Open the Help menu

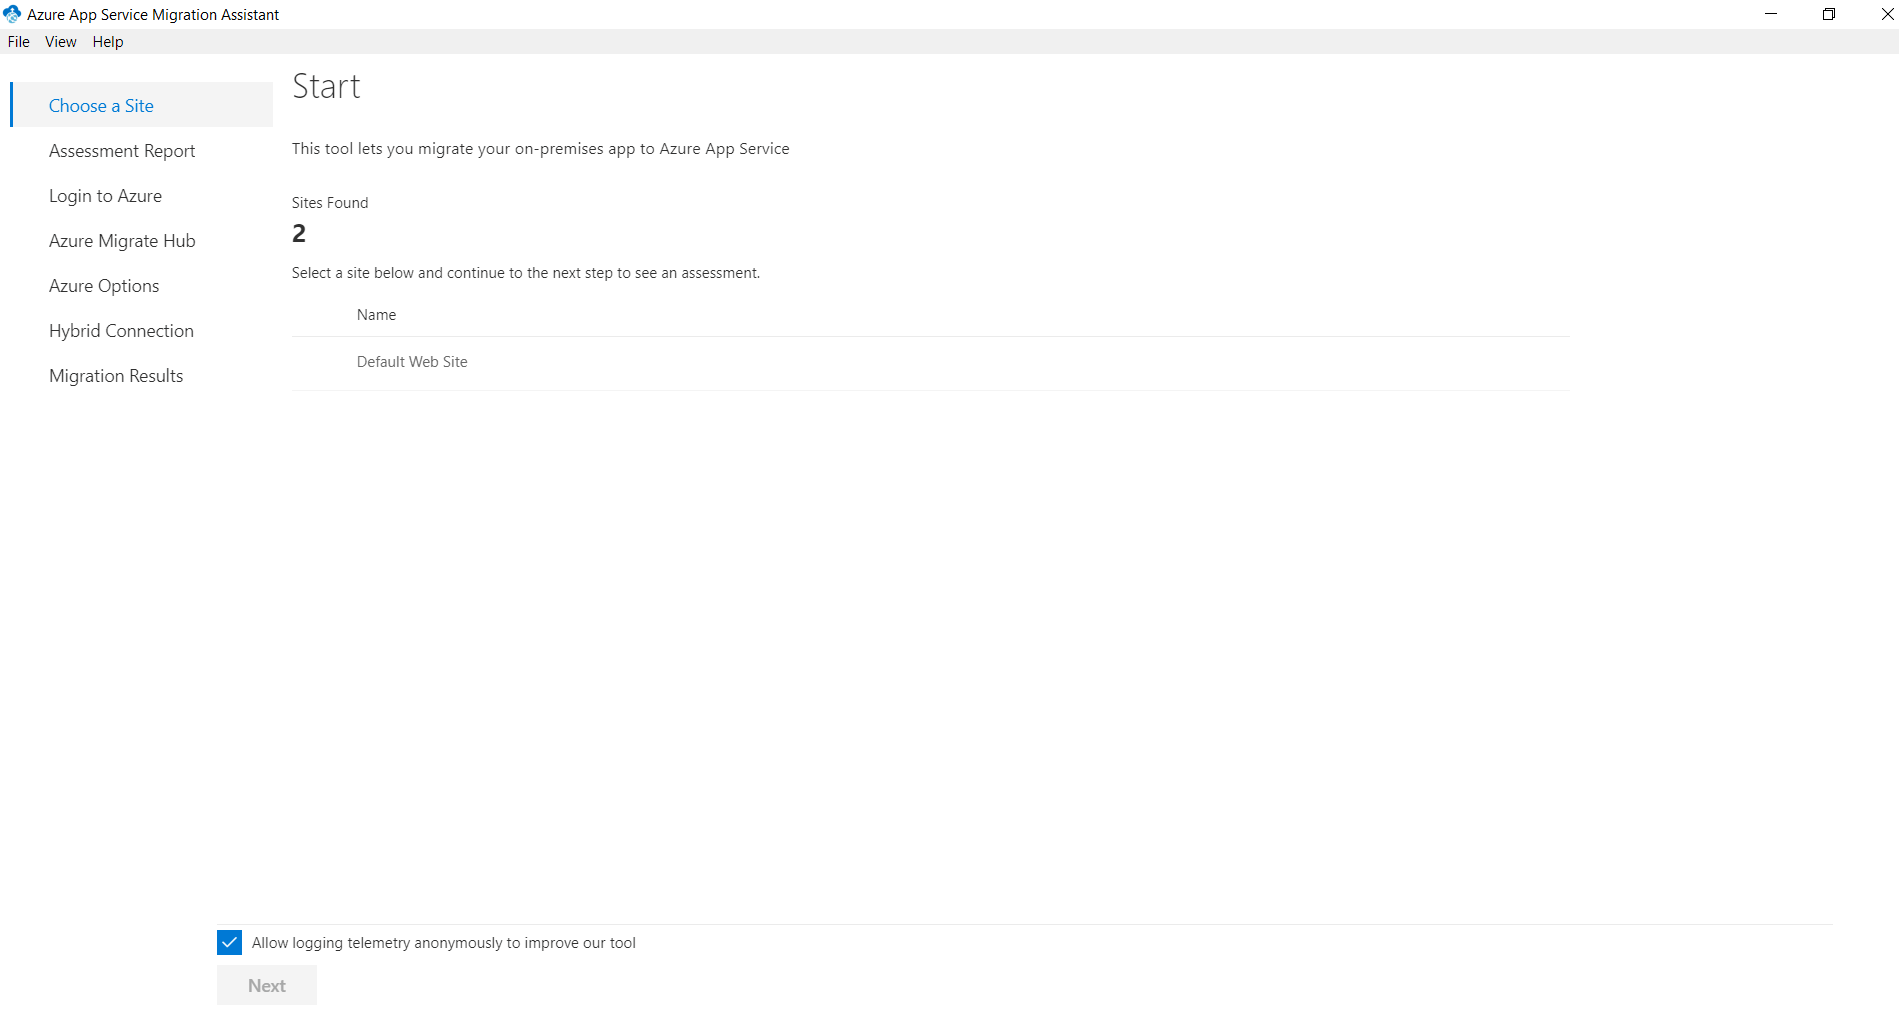click(108, 42)
